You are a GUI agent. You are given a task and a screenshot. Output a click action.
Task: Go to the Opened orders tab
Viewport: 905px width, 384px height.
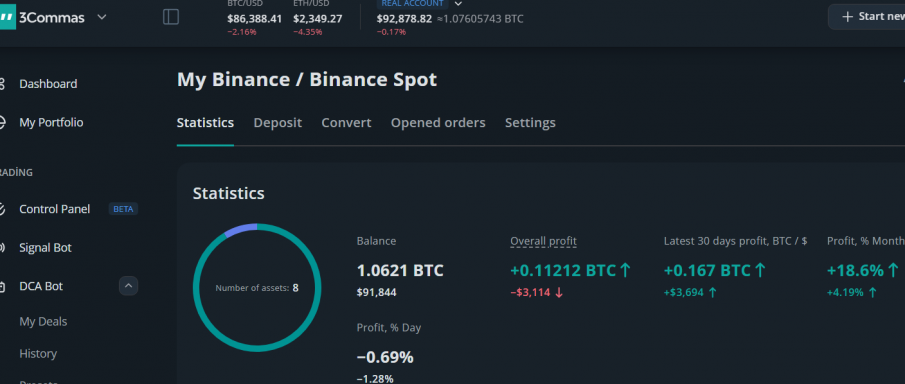438,122
